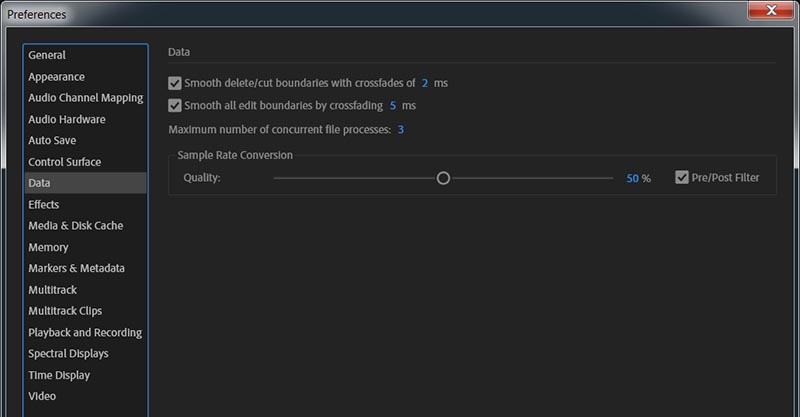Open Audio Channel Mapping preferences
The height and width of the screenshot is (417, 800).
85,98
